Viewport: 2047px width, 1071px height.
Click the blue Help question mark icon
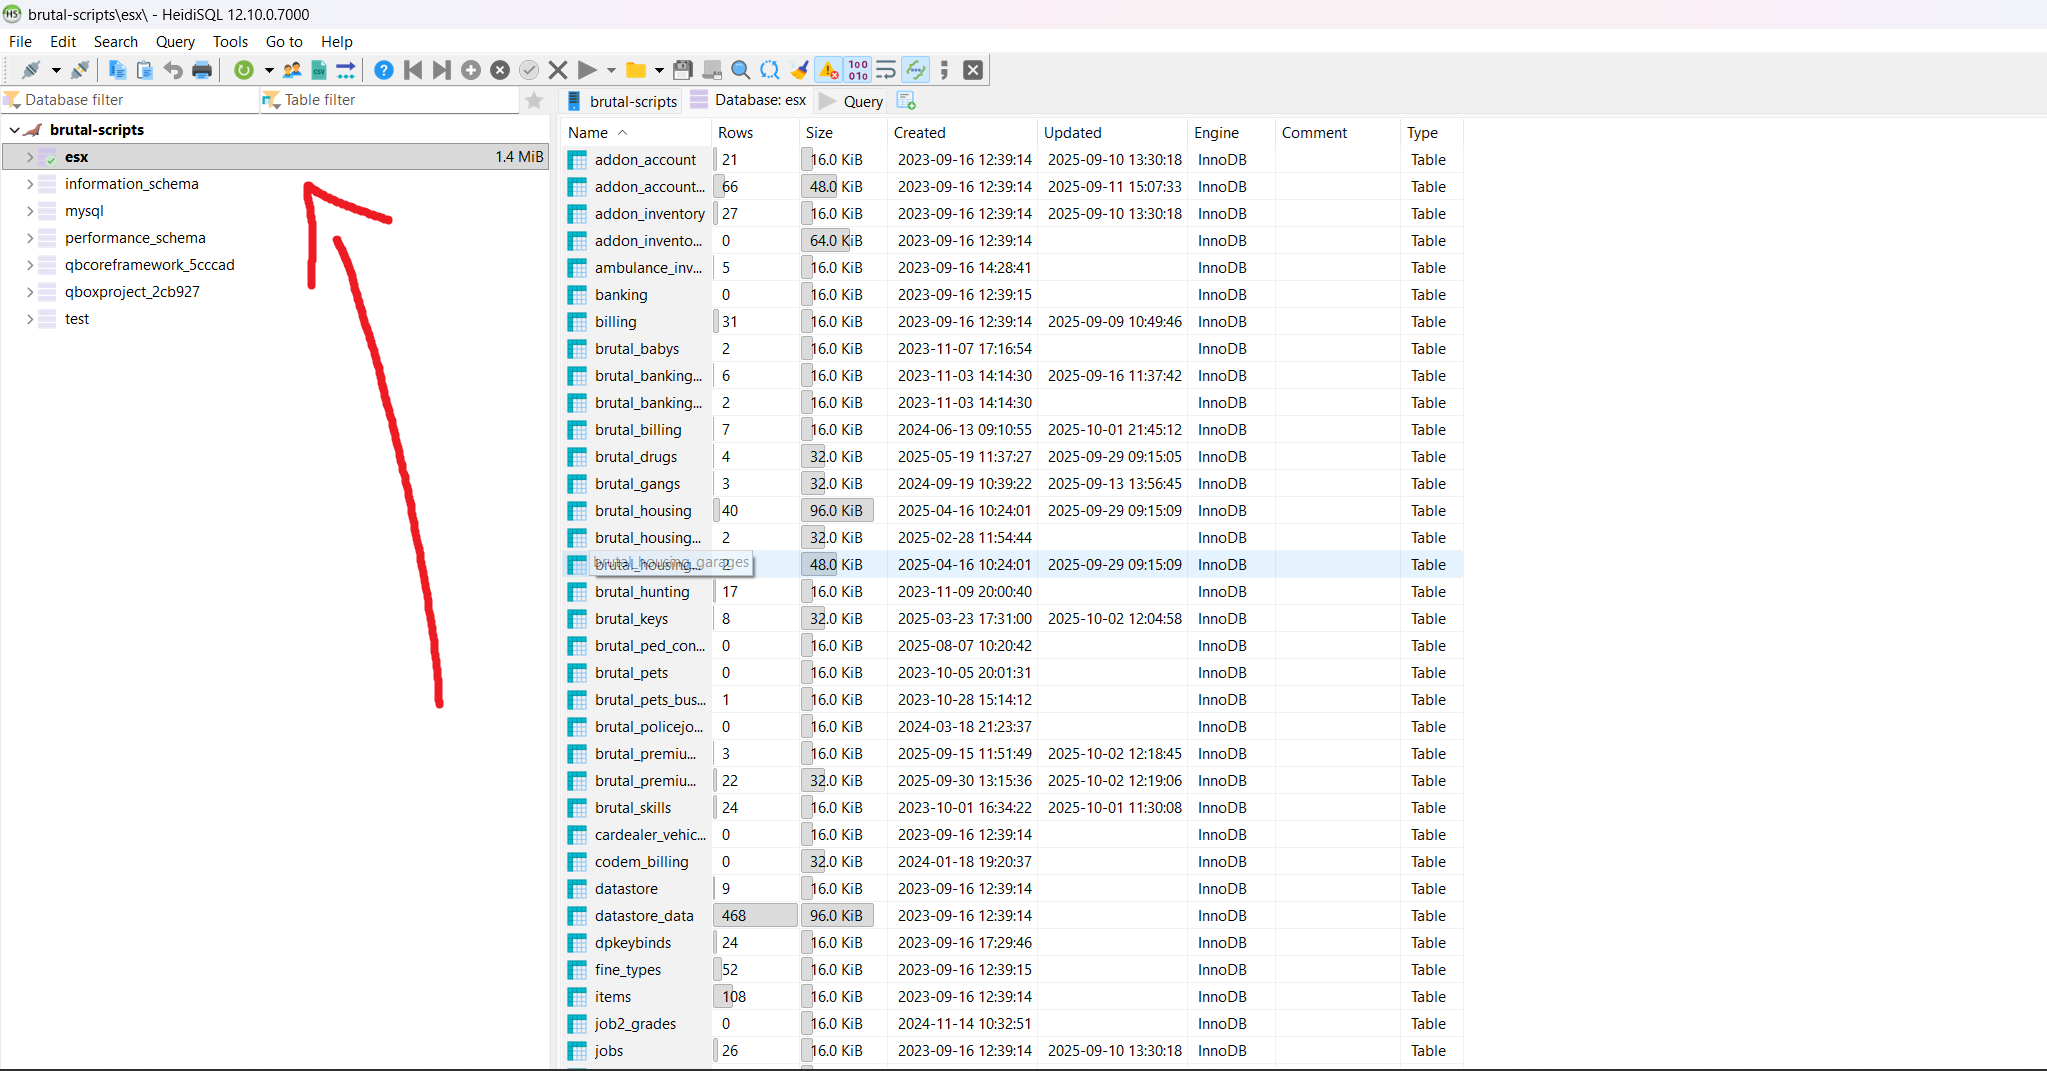pos(383,70)
